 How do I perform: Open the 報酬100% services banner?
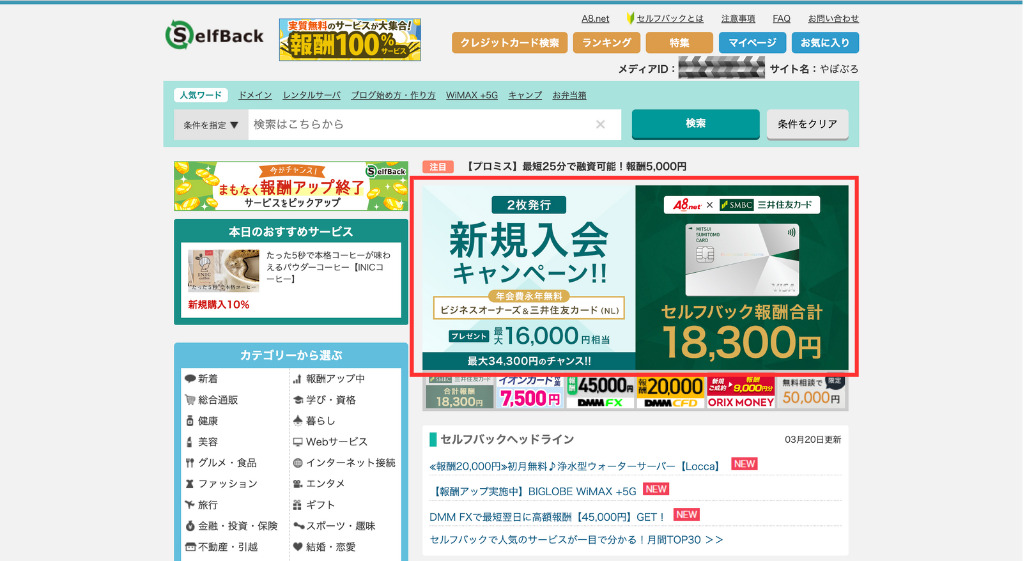point(349,39)
